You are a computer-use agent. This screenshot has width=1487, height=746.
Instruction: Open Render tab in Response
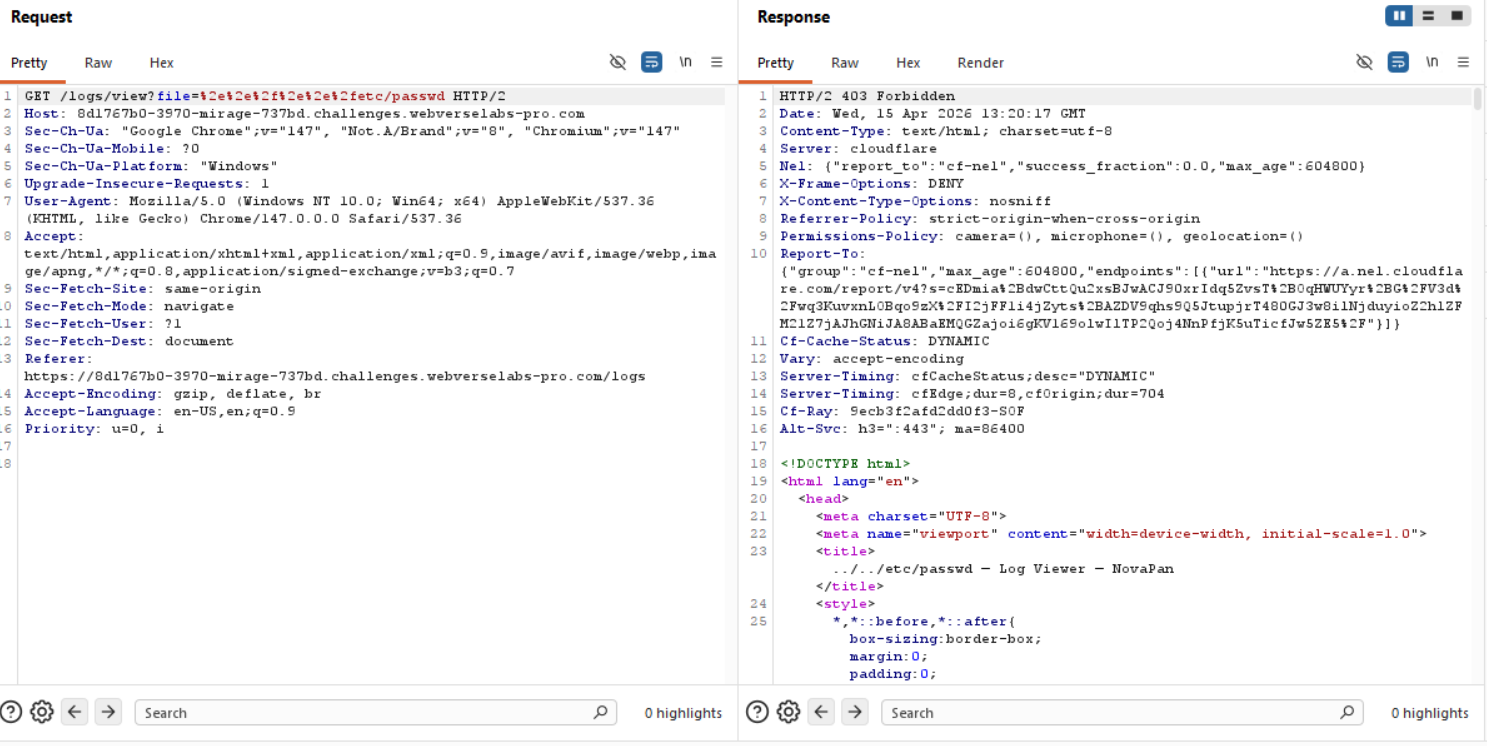point(980,62)
